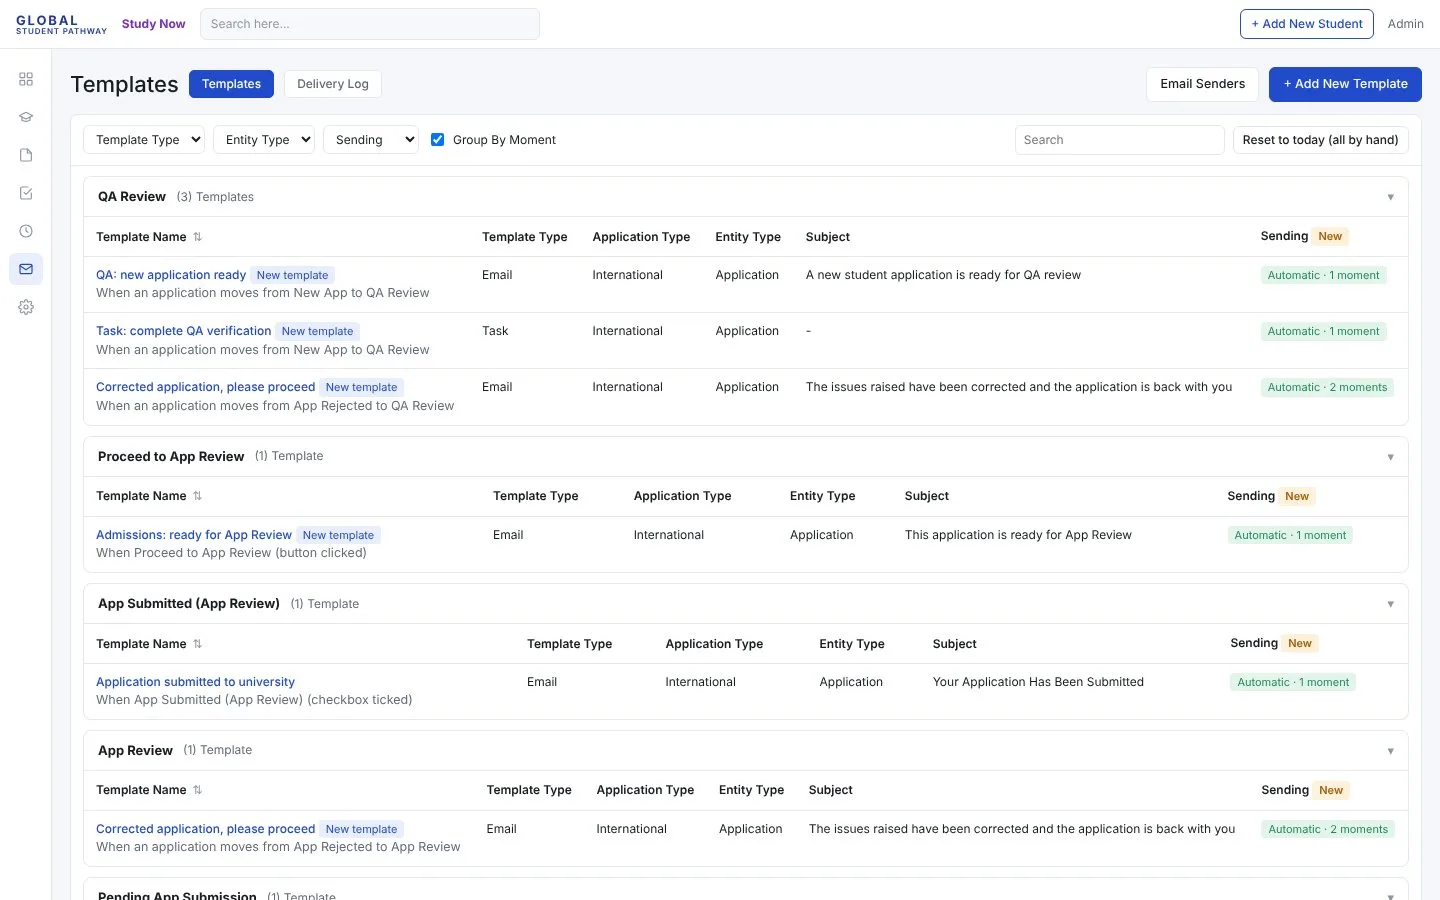Select the envelope mail icon in sidebar
1440x900 pixels.
click(x=26, y=269)
